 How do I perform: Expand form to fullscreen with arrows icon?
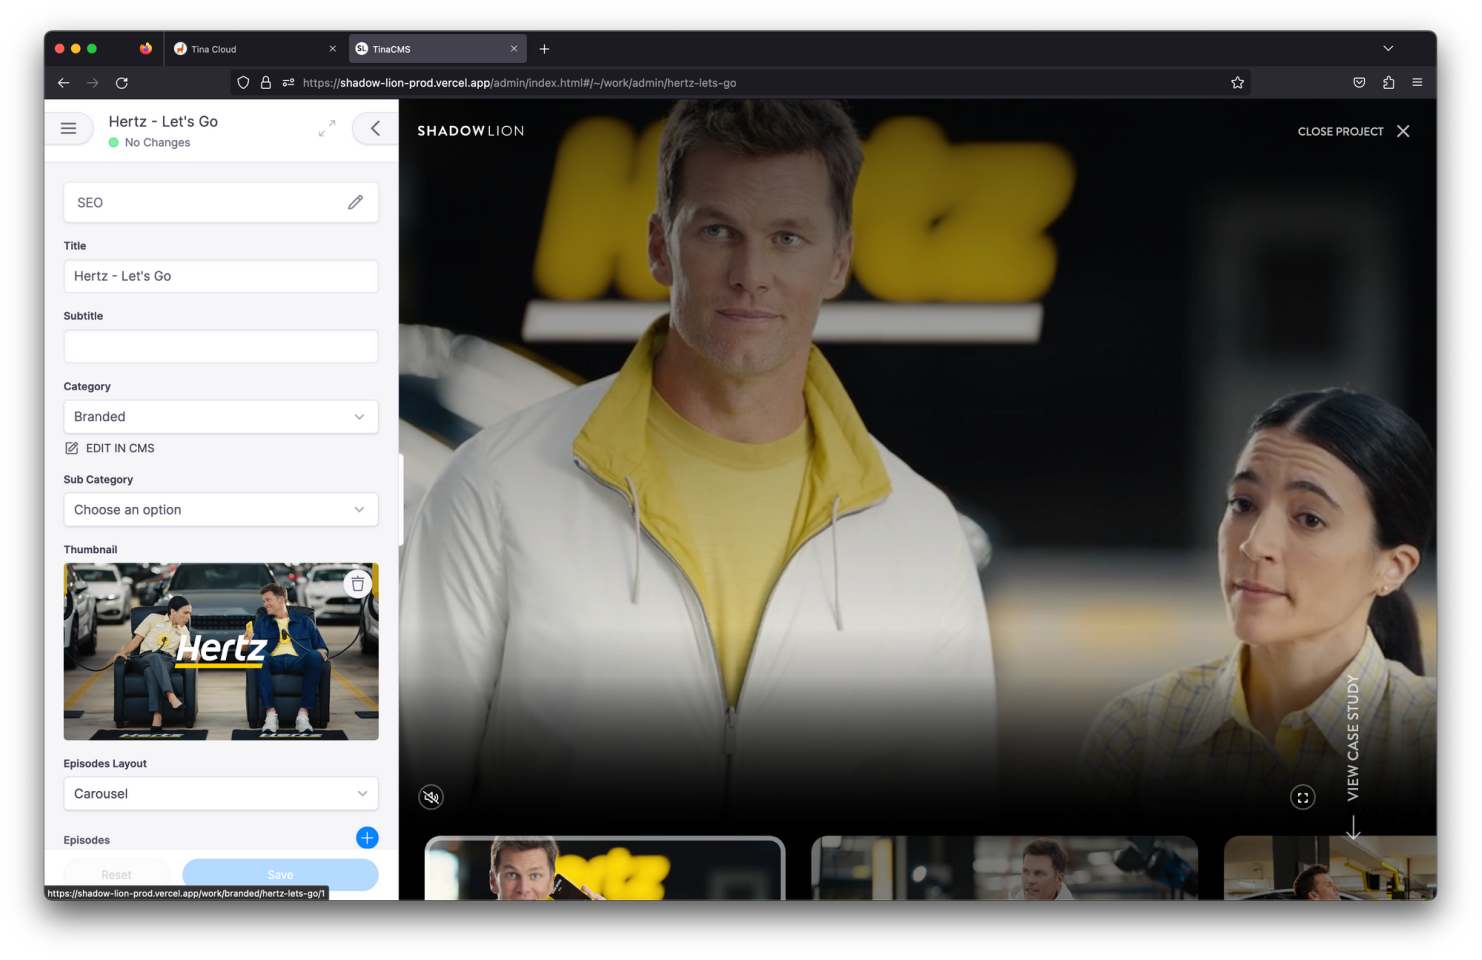(327, 129)
